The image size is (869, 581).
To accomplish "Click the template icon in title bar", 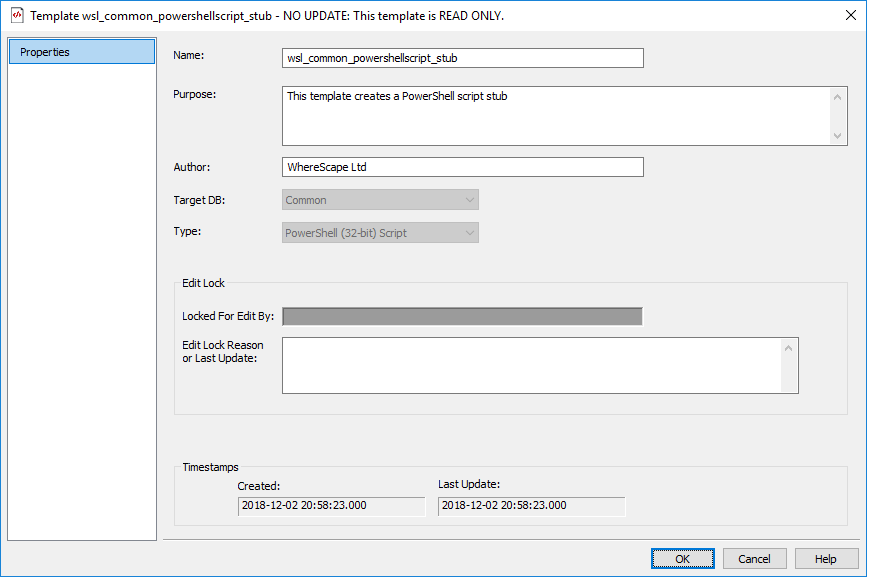I will click(15, 16).
